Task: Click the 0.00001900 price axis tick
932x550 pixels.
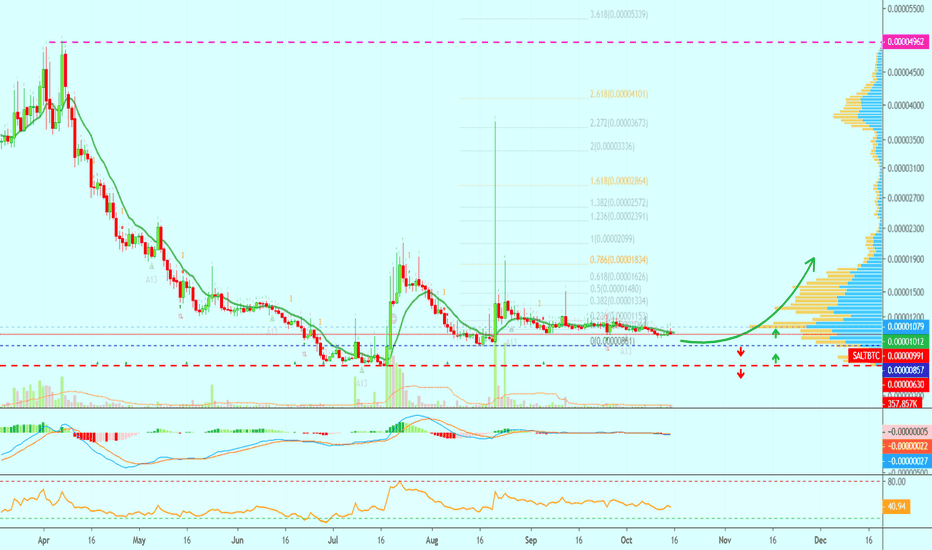Action: pos(906,259)
